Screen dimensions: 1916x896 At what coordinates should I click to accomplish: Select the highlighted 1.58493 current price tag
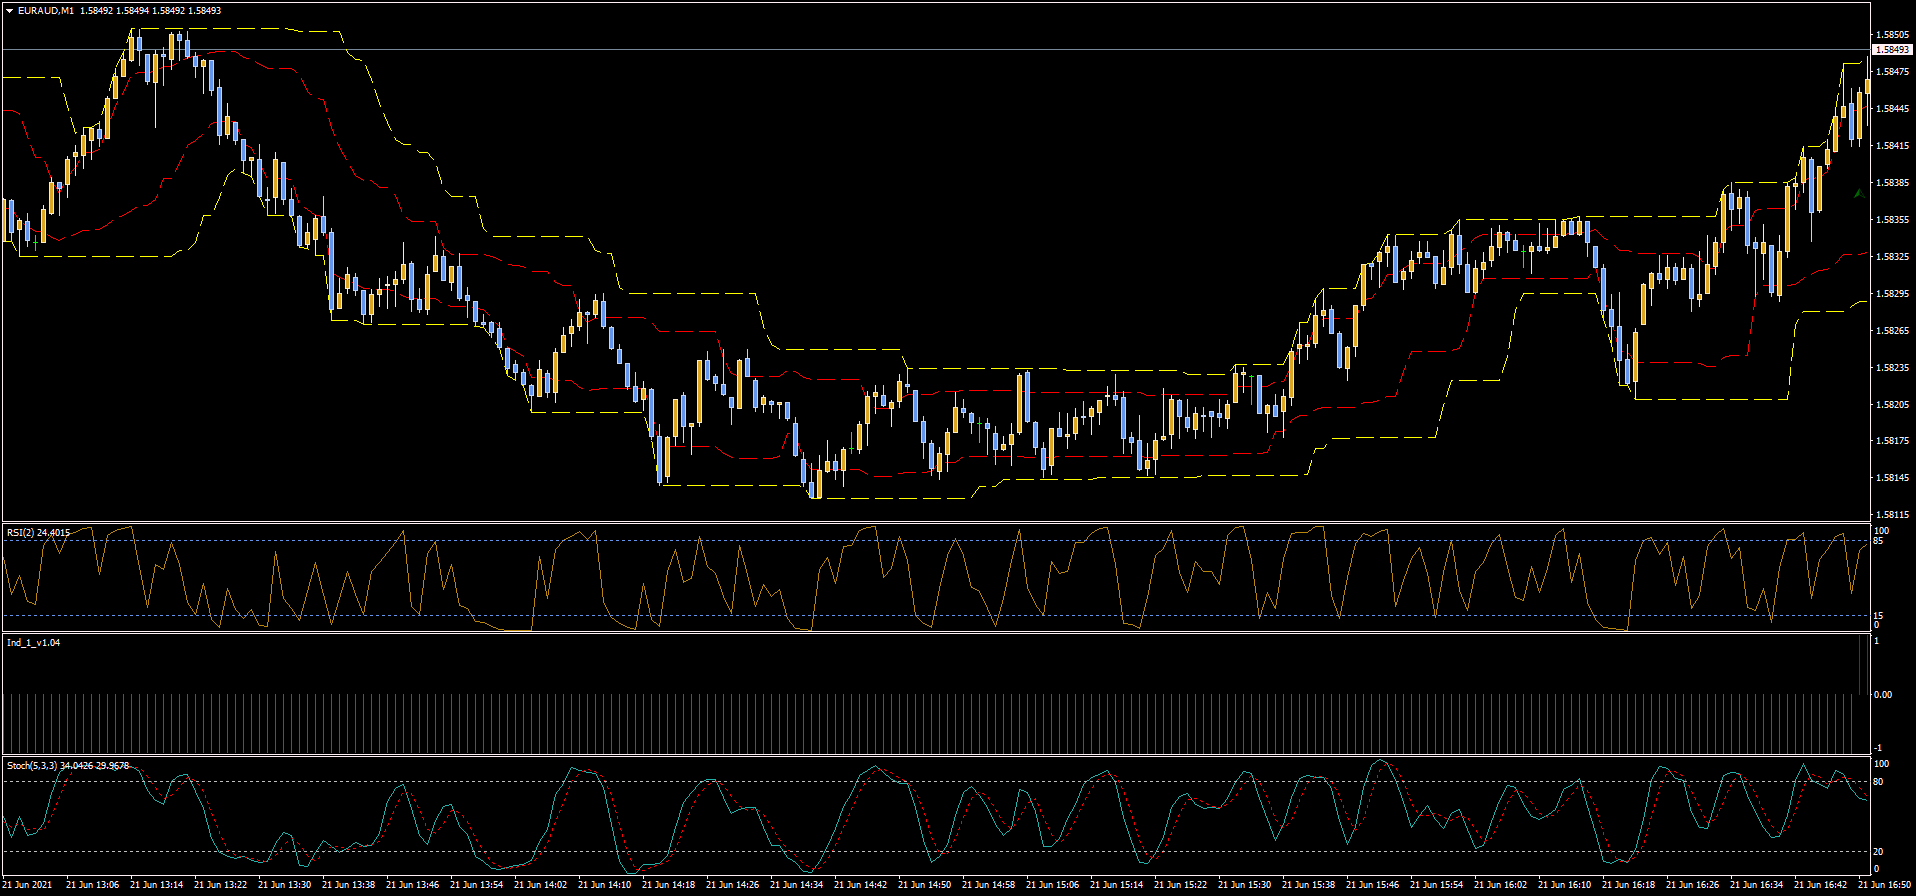[x=1891, y=49]
